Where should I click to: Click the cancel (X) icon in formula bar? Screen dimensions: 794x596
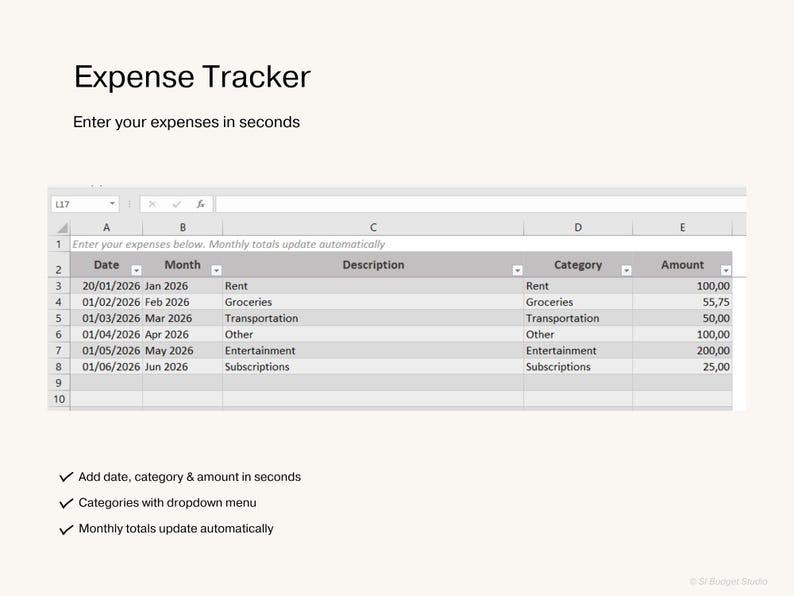click(152, 204)
